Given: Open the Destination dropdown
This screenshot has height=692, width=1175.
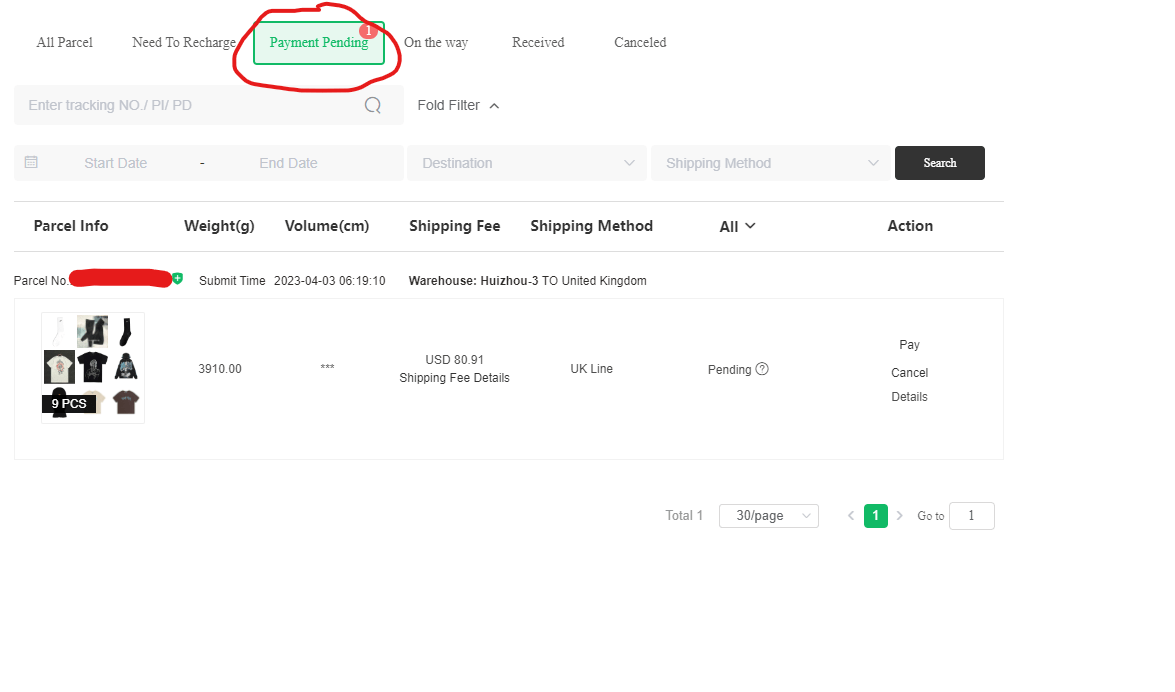Looking at the screenshot, I should coord(526,162).
